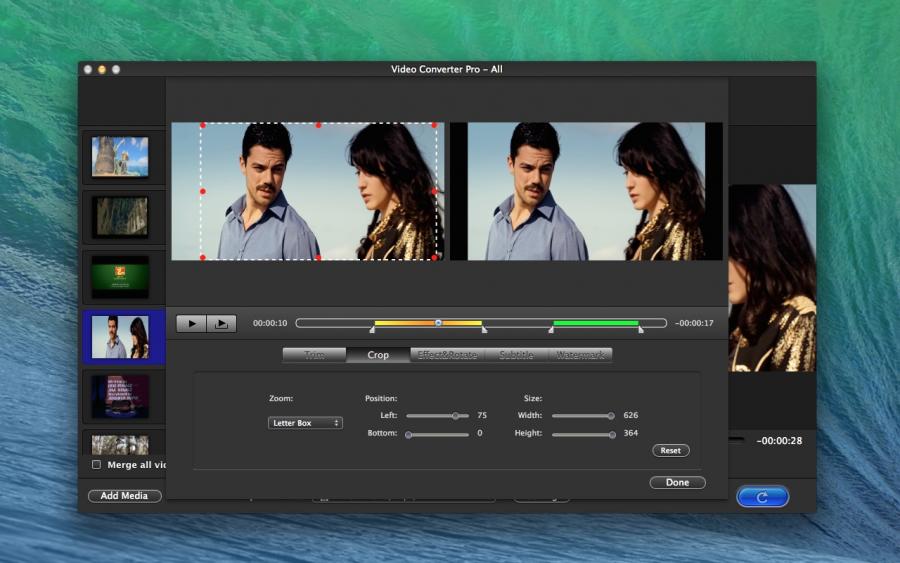Click the play button
This screenshot has width=900, height=563.
click(191, 324)
